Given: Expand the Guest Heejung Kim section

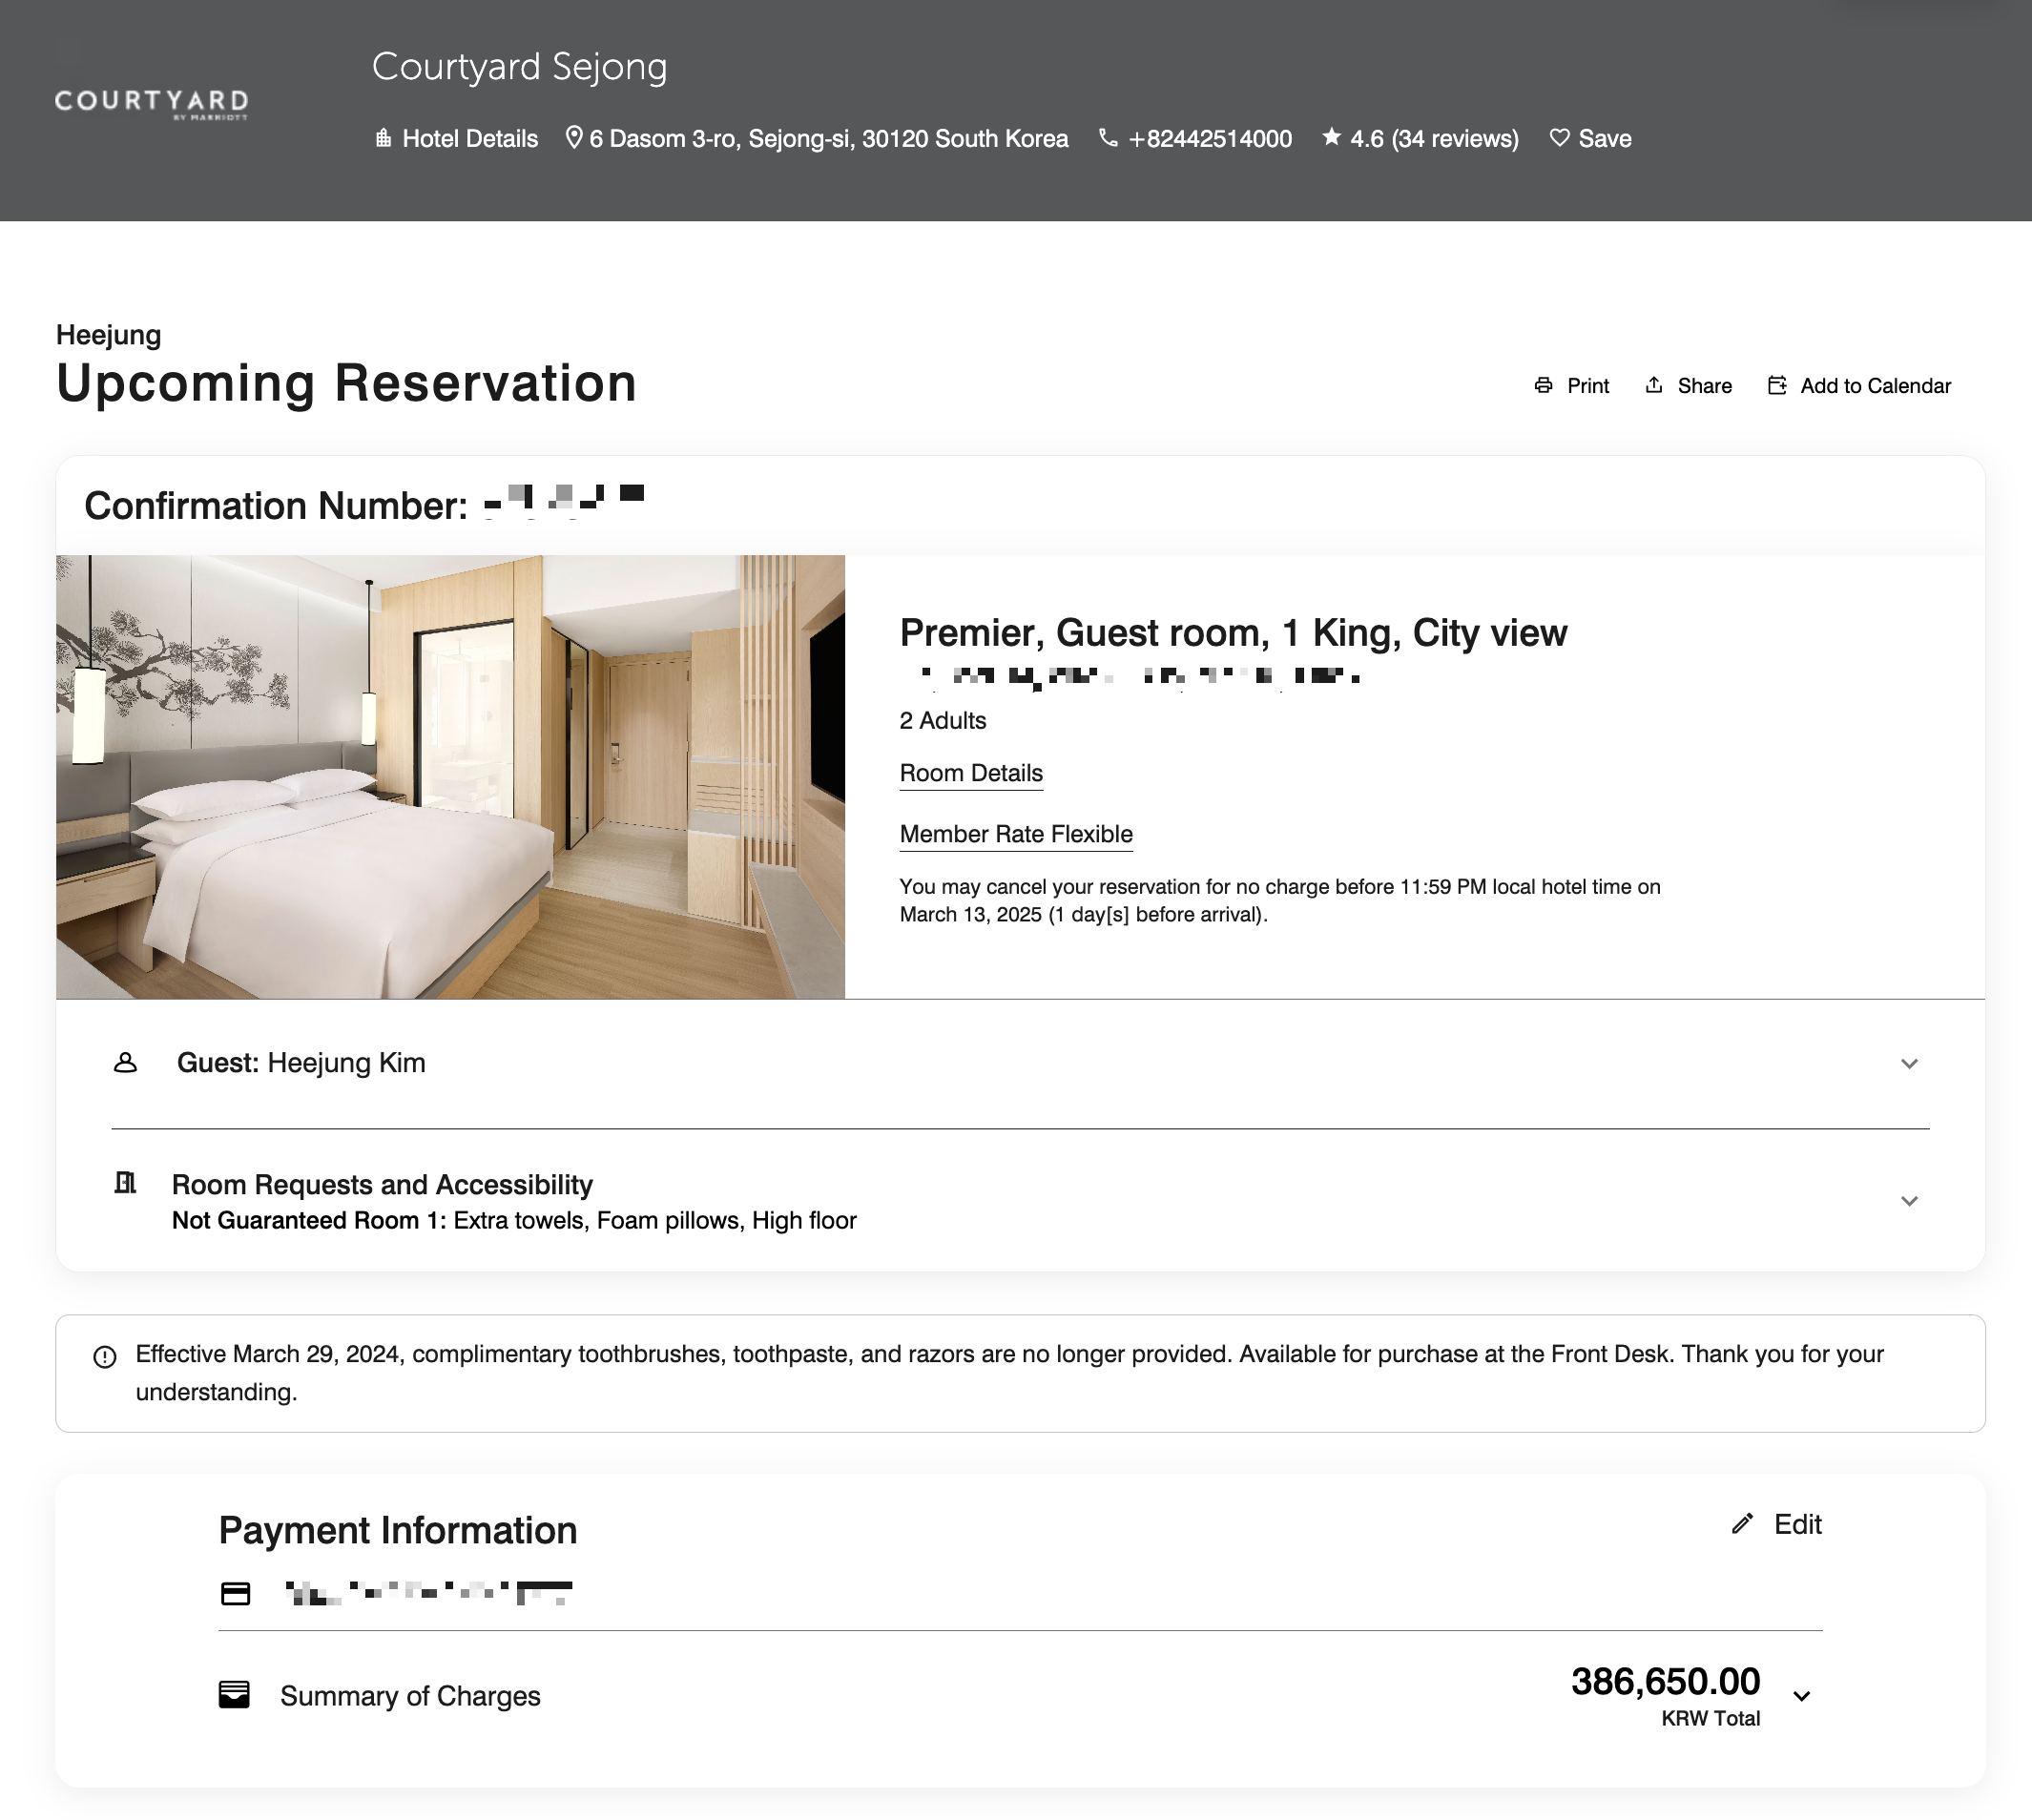Looking at the screenshot, I should [x=1909, y=1063].
